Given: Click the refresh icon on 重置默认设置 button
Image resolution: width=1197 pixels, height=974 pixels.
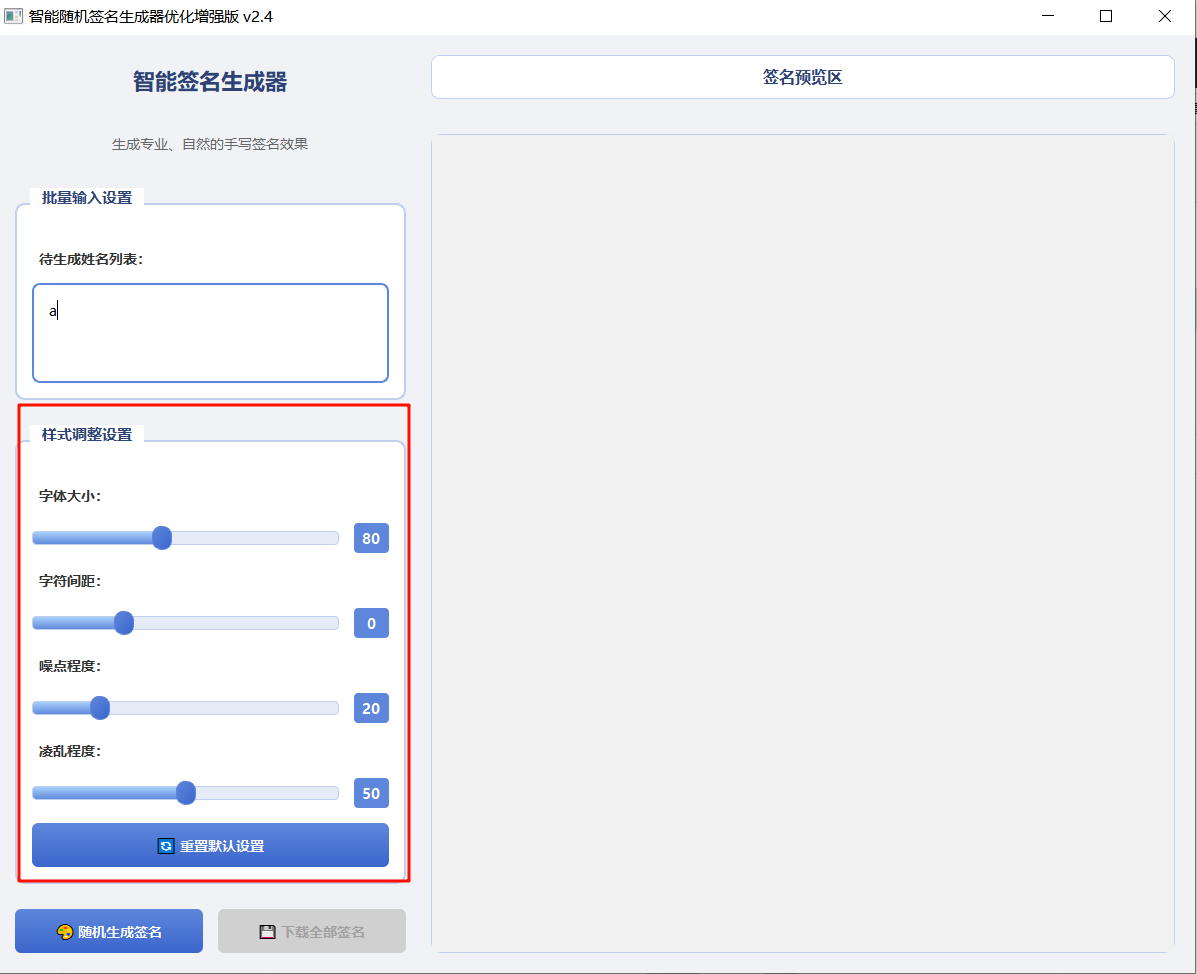Looking at the screenshot, I should [166, 846].
